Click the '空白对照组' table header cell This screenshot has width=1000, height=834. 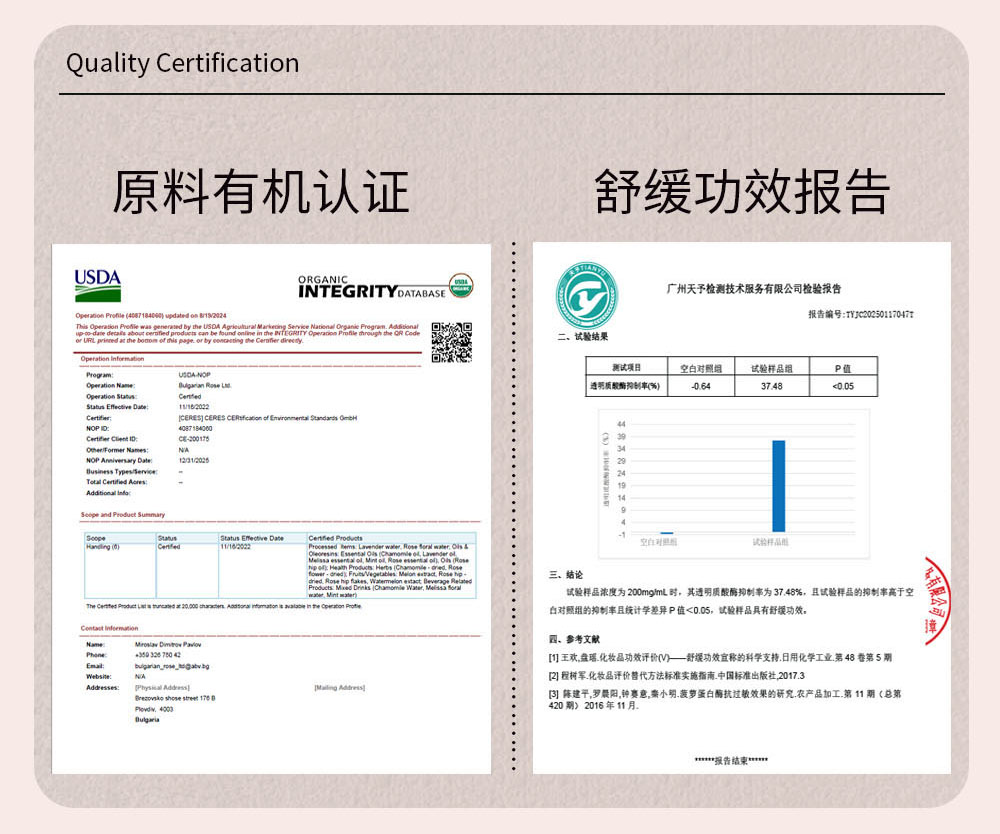point(701,368)
